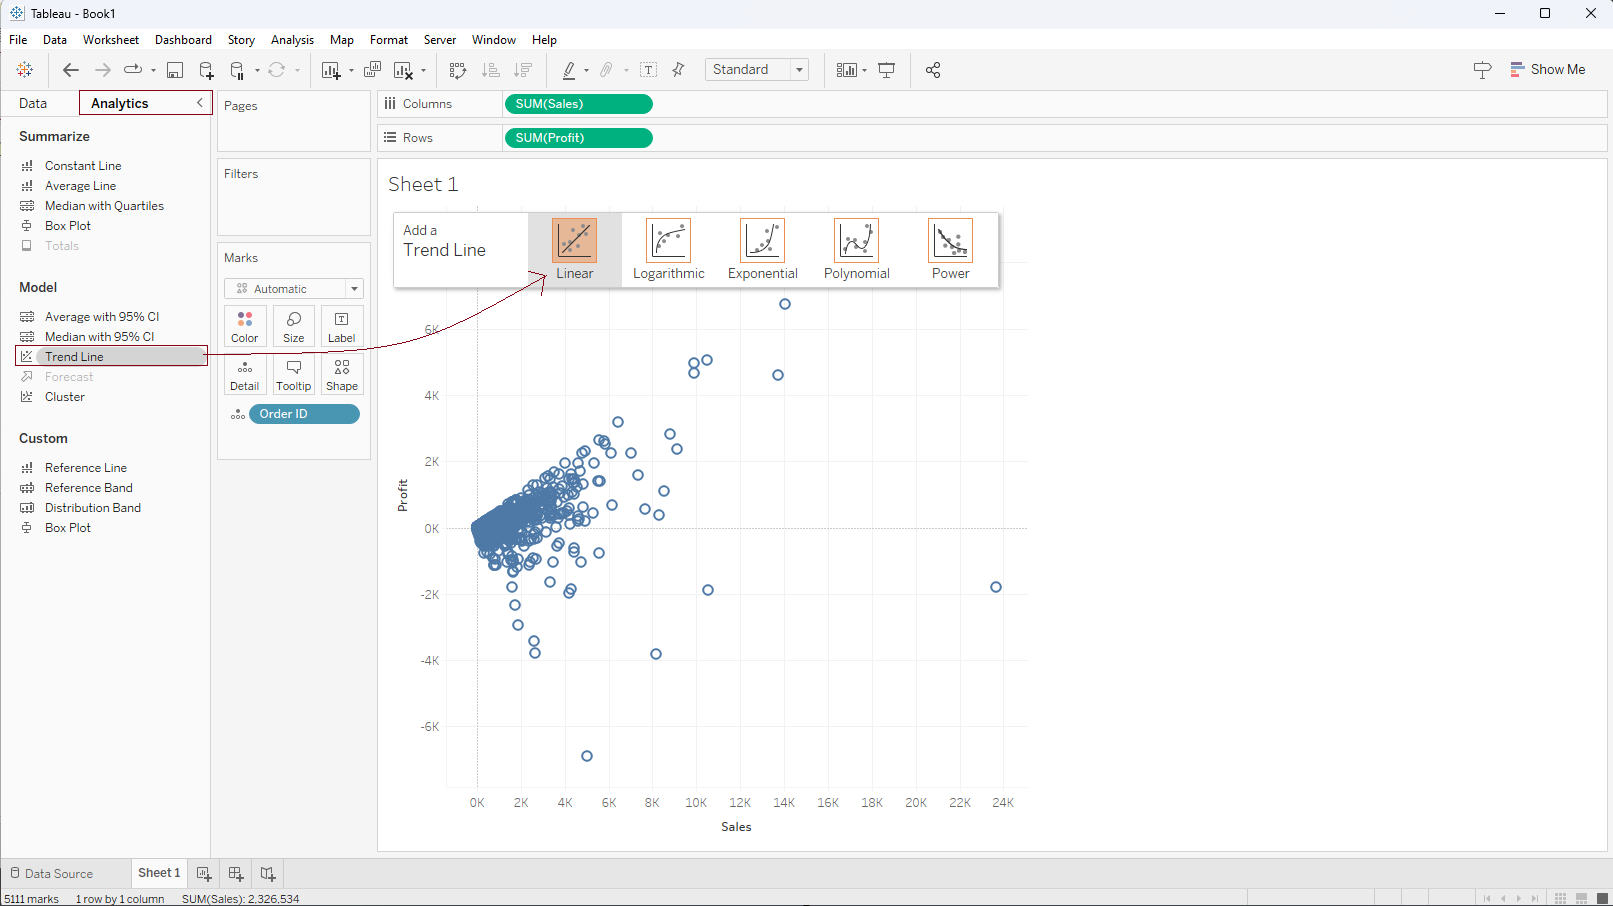Image resolution: width=1613 pixels, height=906 pixels.
Task: Toggle mark labels with the T icon
Action: [648, 70]
